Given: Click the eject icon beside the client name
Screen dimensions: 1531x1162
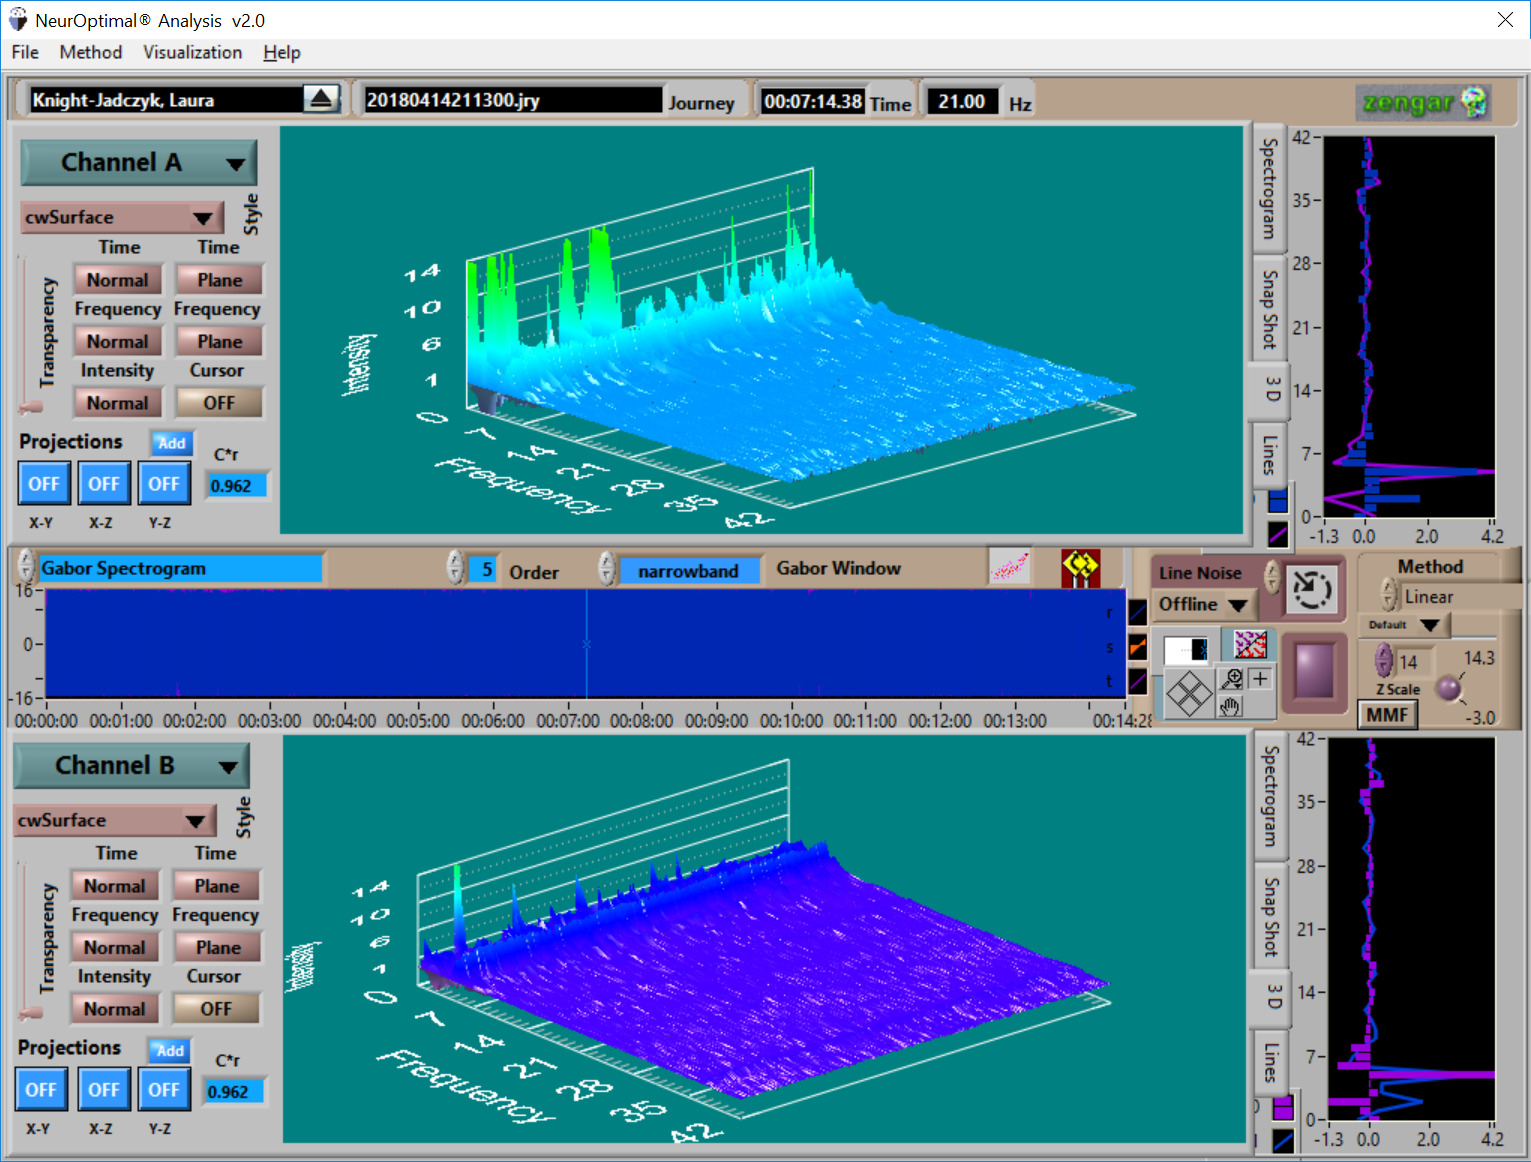Looking at the screenshot, I should [321, 99].
